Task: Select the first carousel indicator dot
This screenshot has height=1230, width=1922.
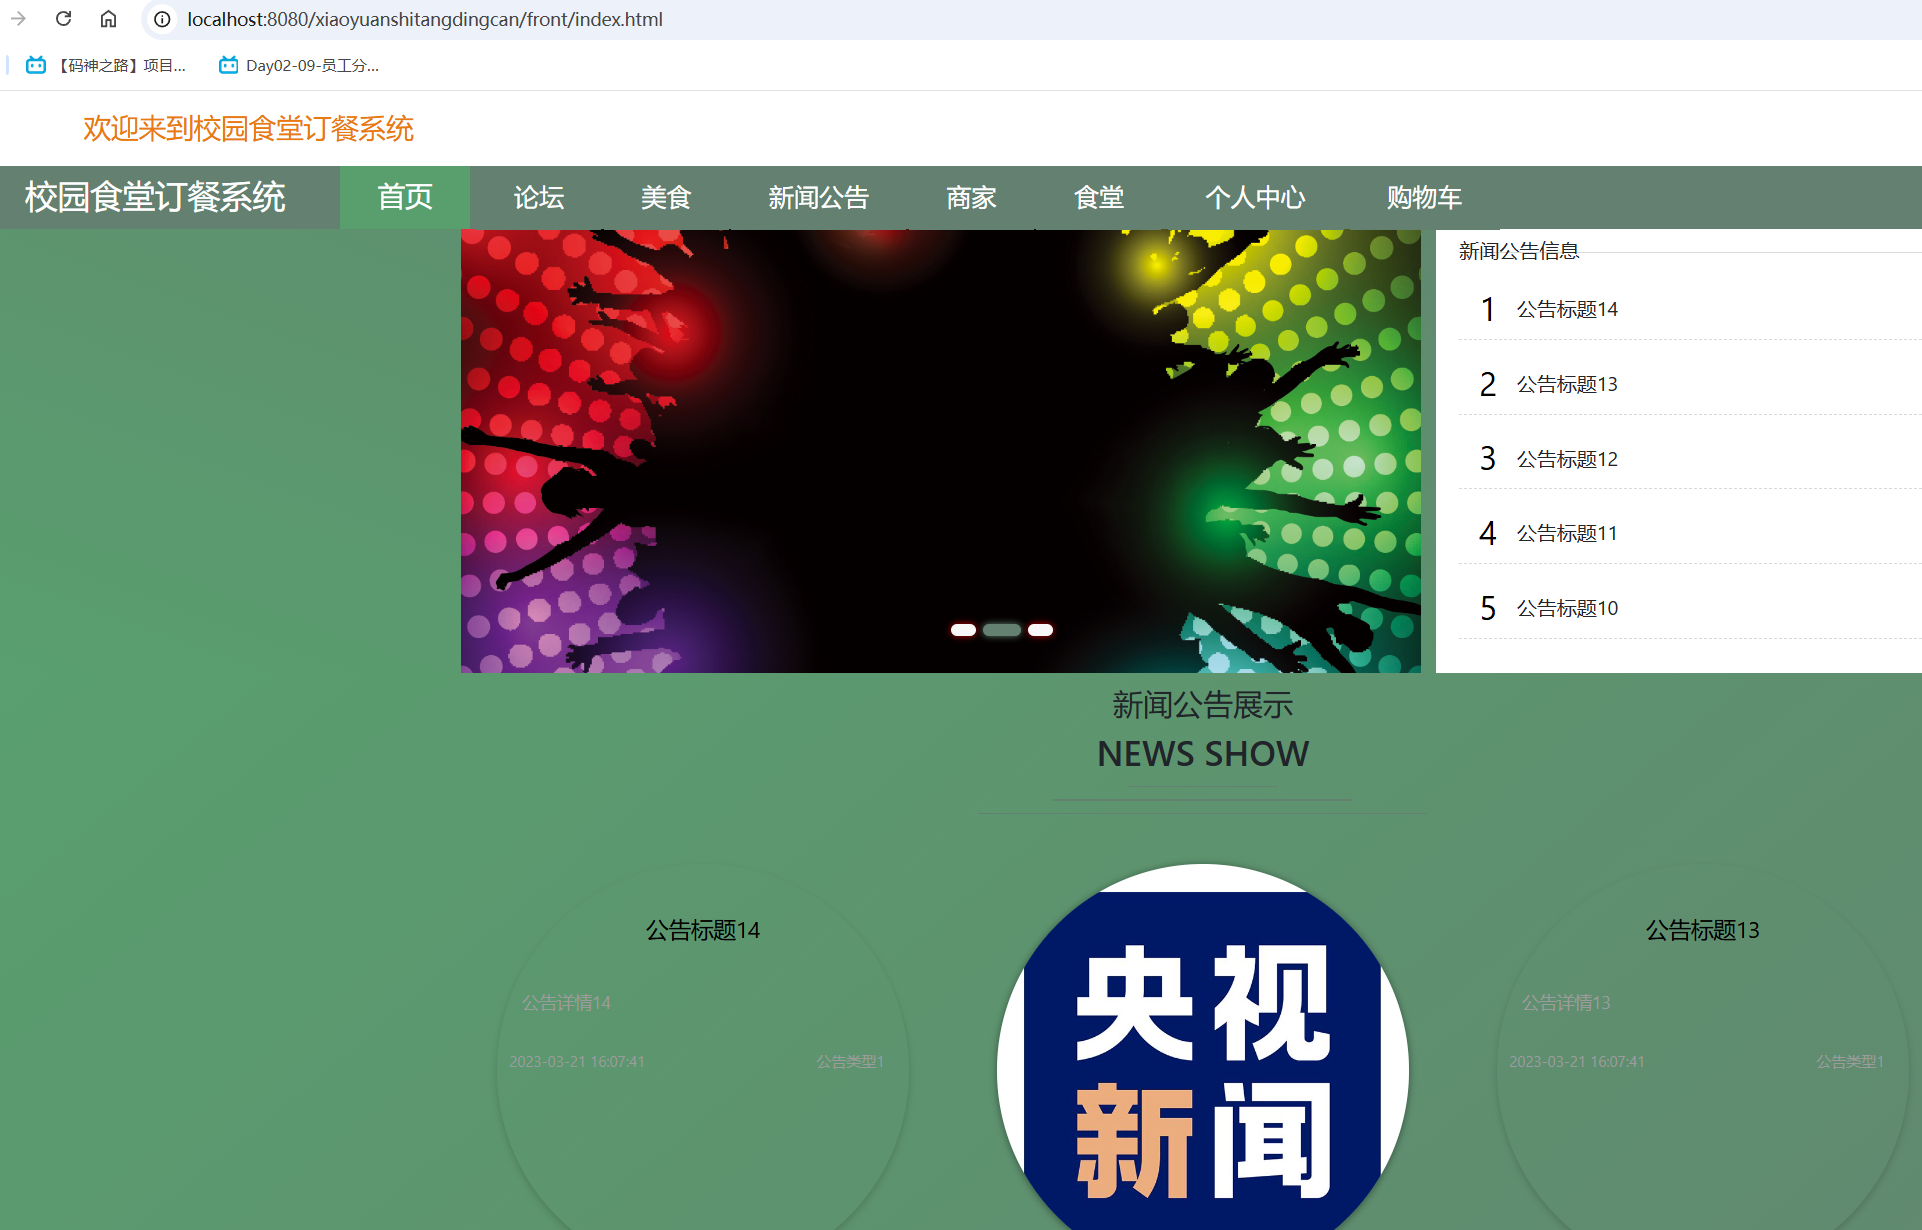Action: tap(963, 630)
